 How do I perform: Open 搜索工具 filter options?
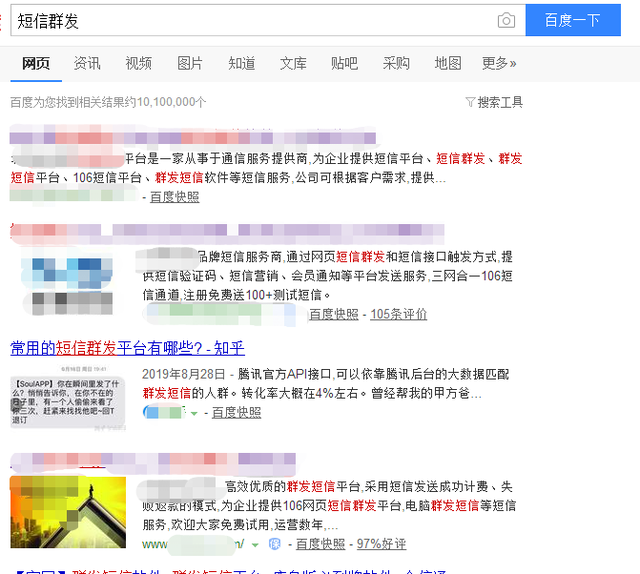click(494, 102)
